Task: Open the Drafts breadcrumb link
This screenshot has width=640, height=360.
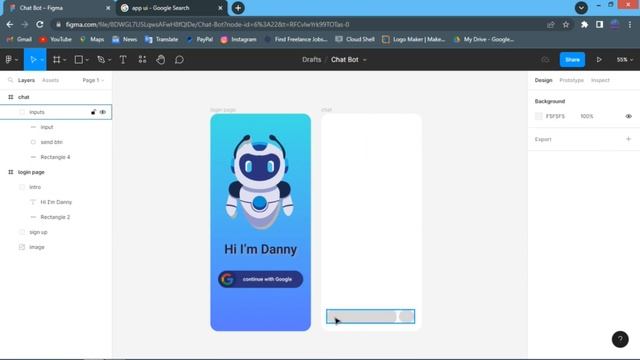Action: click(311, 60)
